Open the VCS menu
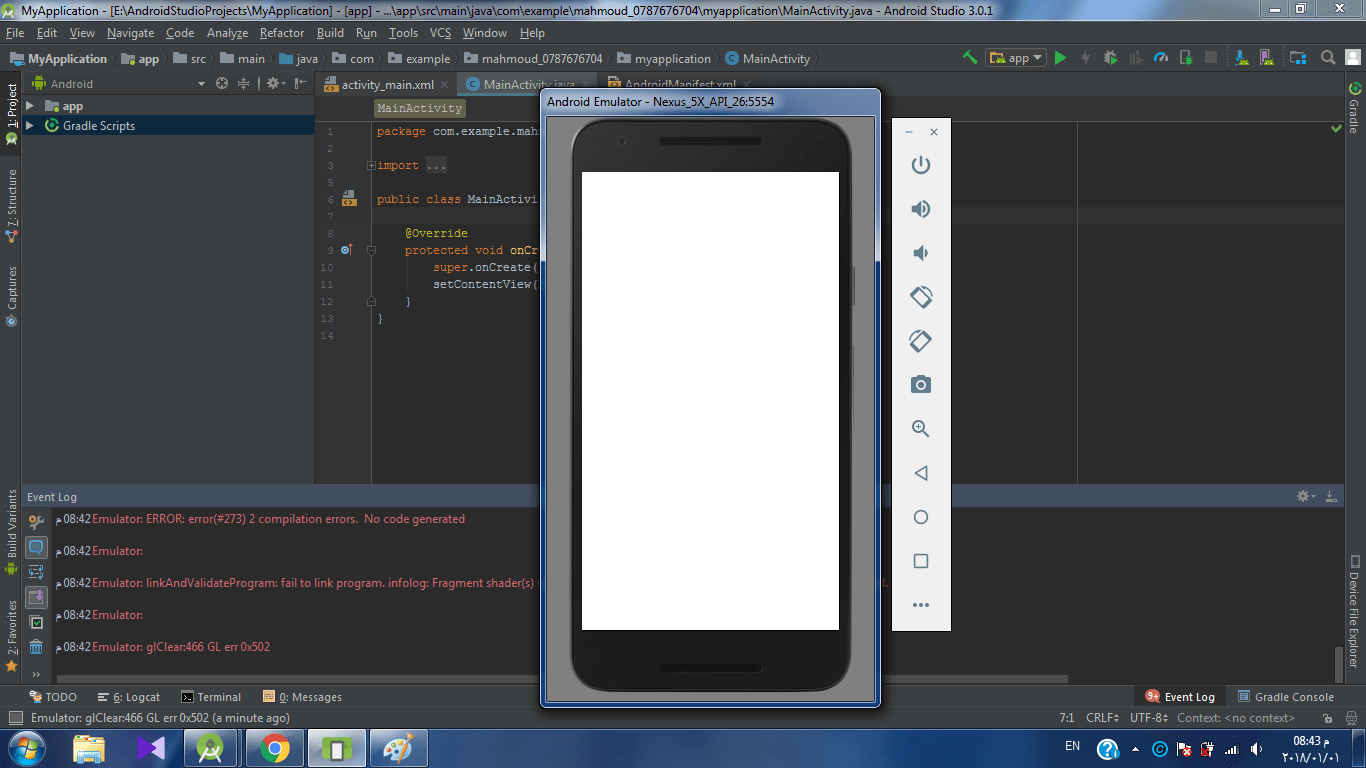 [441, 33]
